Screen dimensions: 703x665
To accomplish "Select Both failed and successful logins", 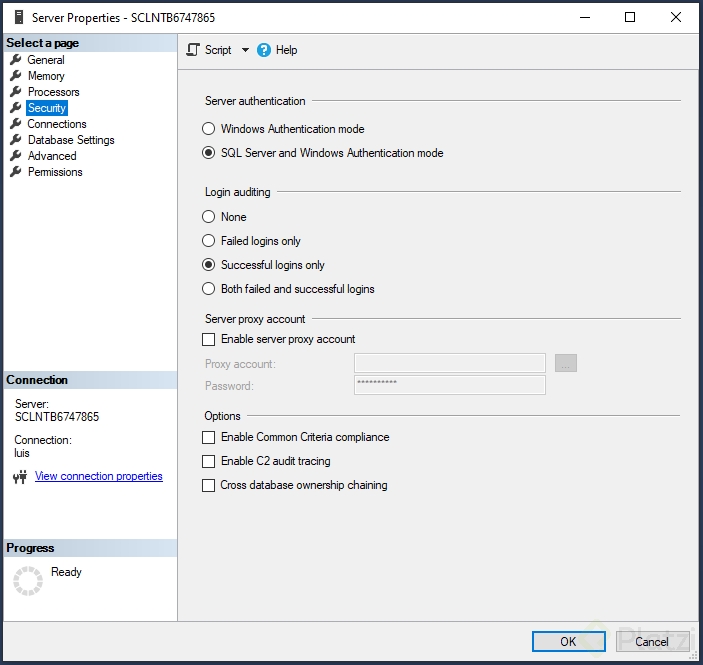I will [x=209, y=289].
